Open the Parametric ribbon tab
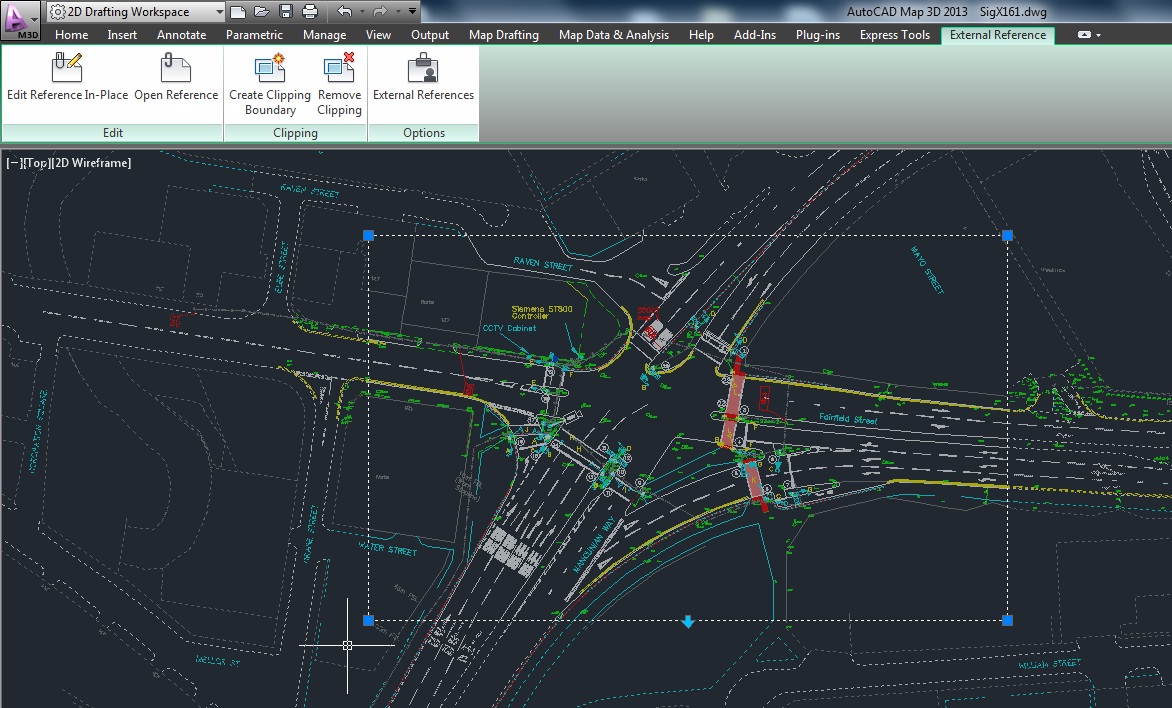Image resolution: width=1172 pixels, height=708 pixels. (x=254, y=34)
